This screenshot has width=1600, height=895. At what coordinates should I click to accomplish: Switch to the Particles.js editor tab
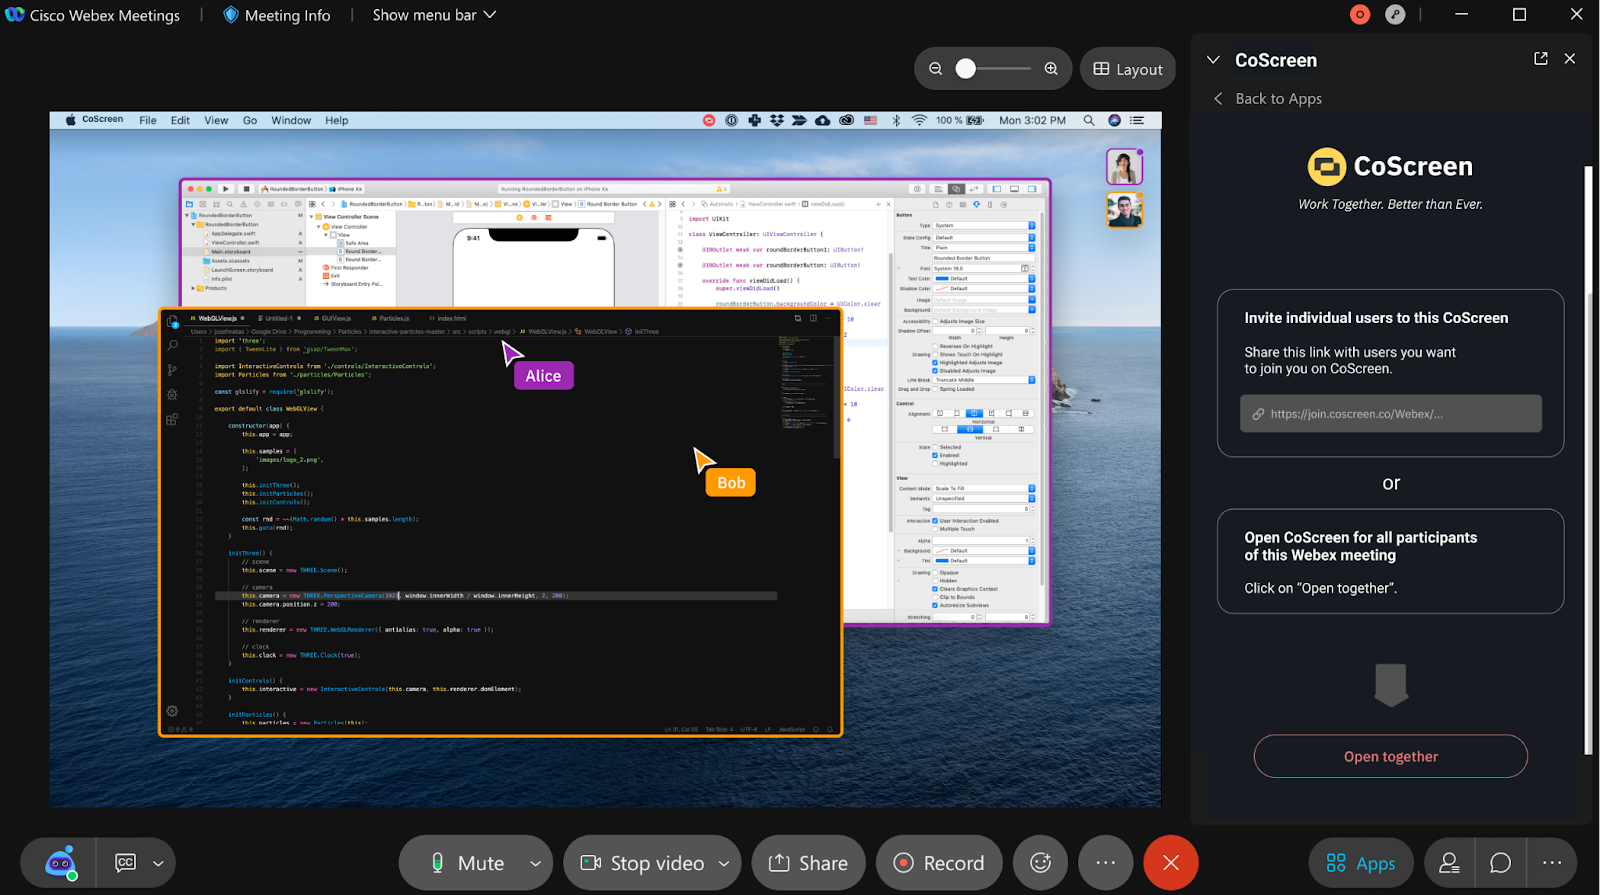tap(391, 318)
